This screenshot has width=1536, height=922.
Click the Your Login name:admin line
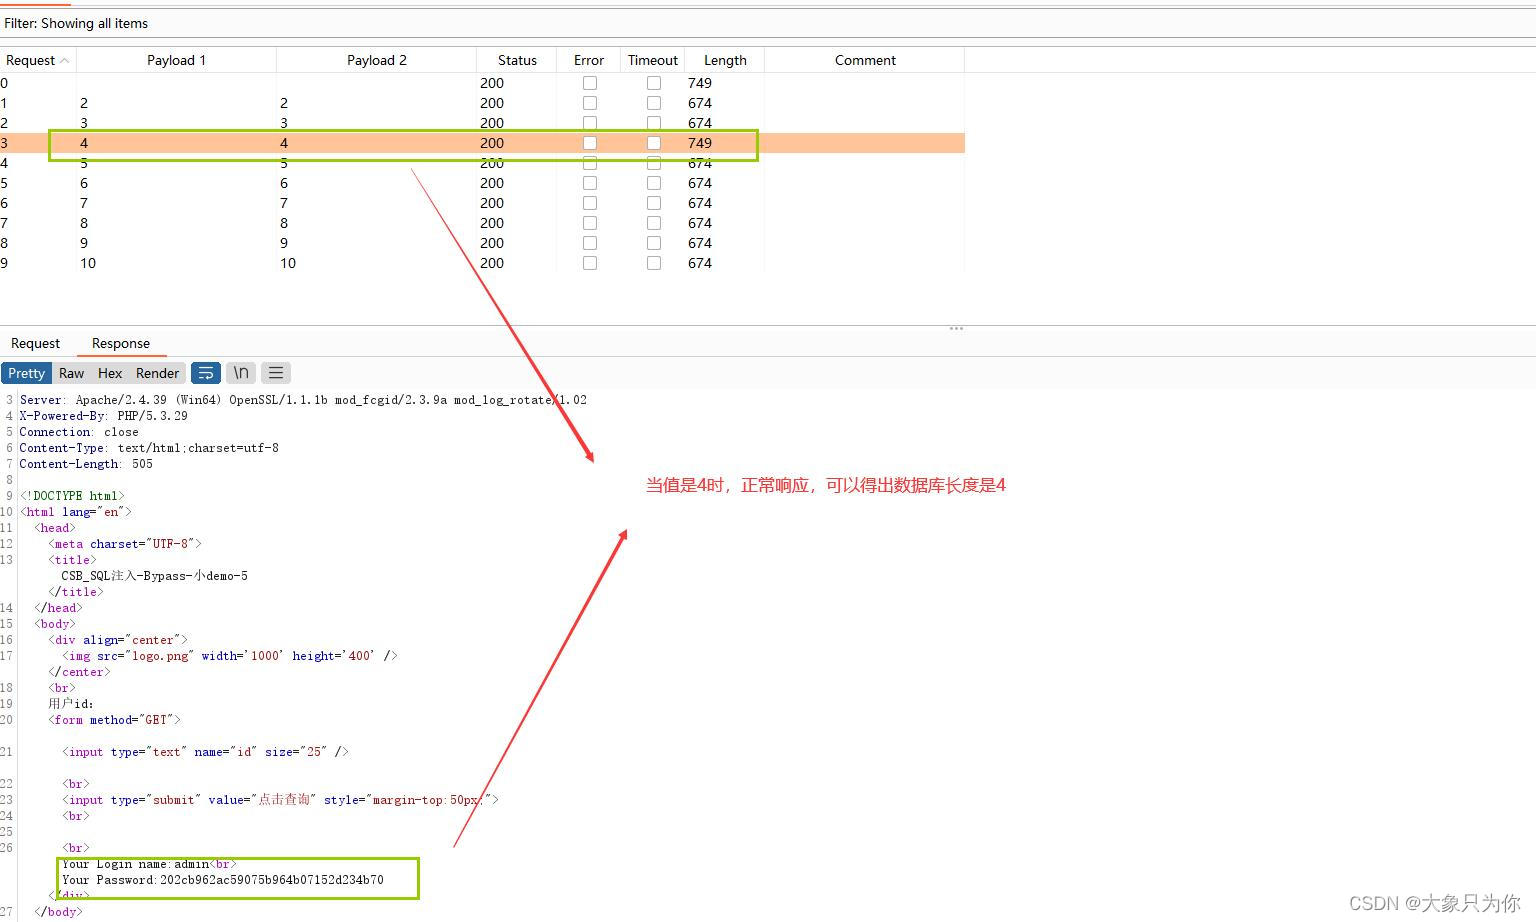pos(149,864)
